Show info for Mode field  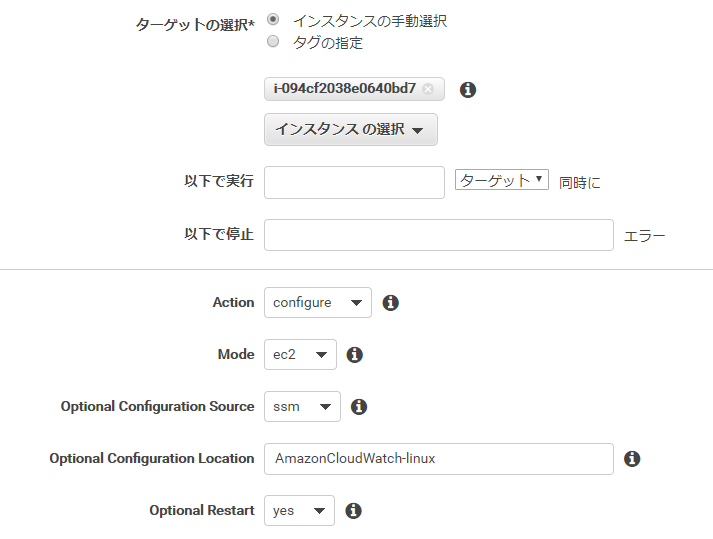tap(354, 354)
